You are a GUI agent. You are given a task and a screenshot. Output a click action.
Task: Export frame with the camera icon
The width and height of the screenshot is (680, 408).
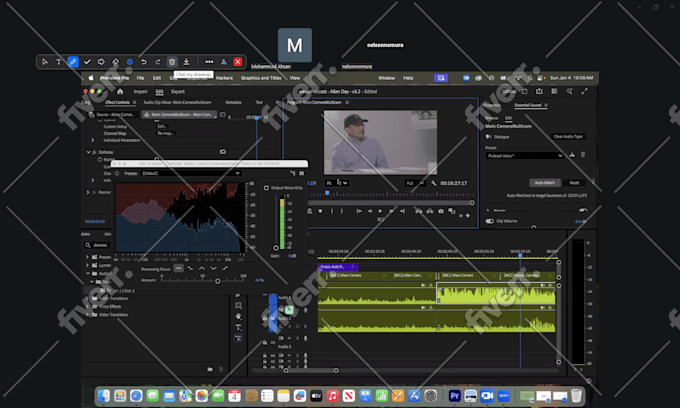(441, 211)
